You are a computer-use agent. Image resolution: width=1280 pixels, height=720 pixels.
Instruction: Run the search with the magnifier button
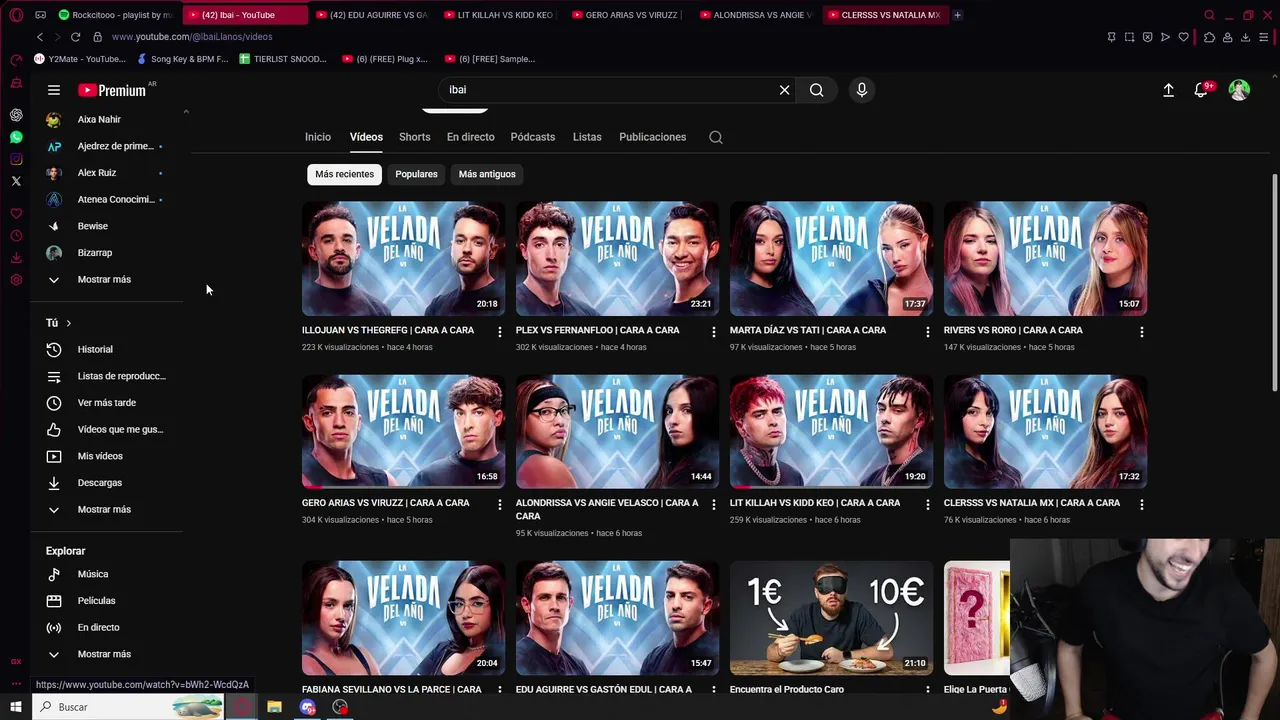pos(817,90)
